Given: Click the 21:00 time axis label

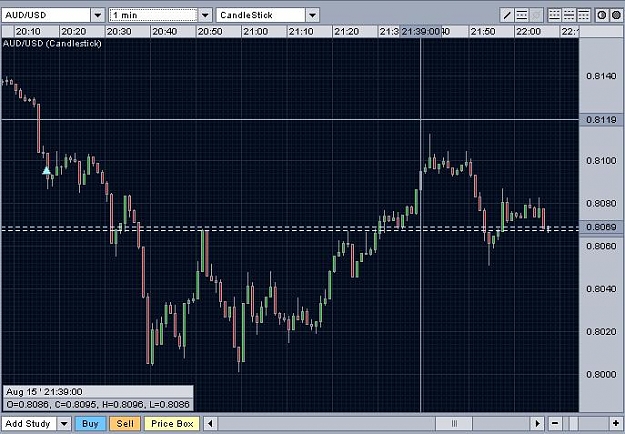Looking at the screenshot, I should [x=255, y=31].
